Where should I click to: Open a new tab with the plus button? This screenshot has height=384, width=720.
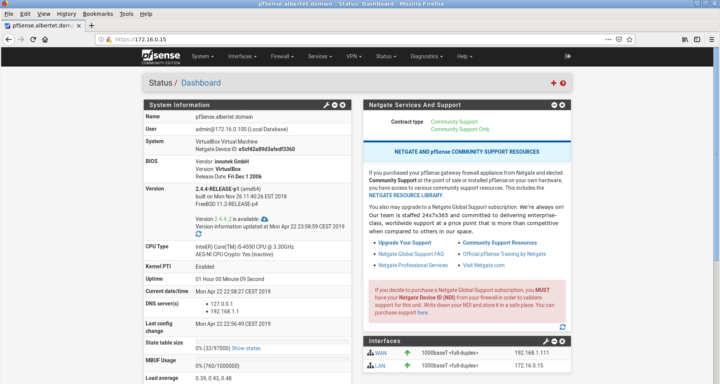[91, 26]
